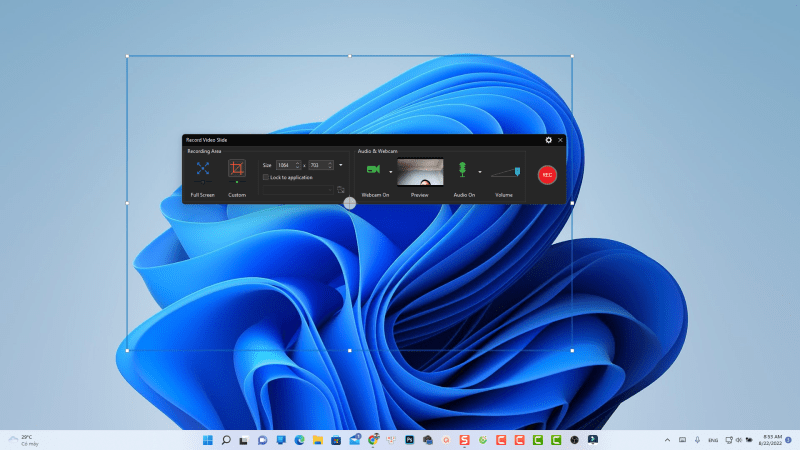Enable Lock to application checkbox
Viewport: 800px width, 450px height.
264,177
